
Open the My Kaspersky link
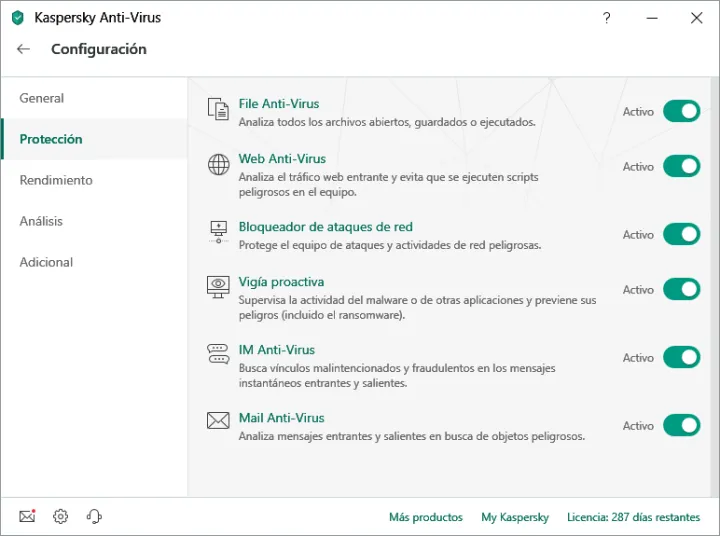pos(515,517)
